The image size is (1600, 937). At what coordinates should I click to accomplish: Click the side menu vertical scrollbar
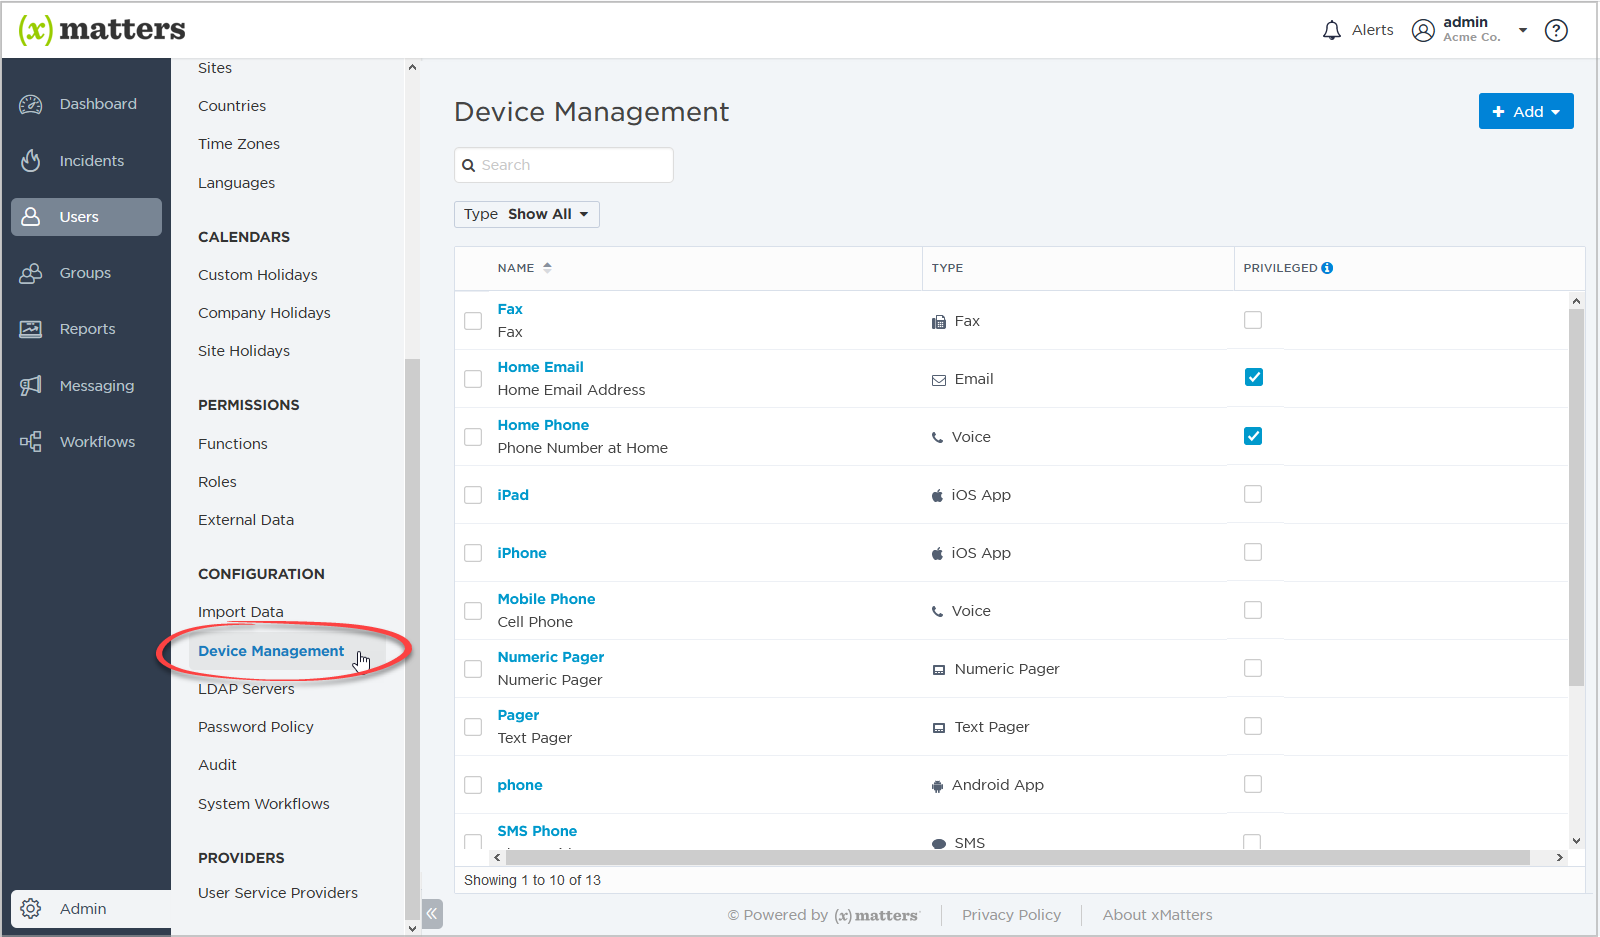pos(412,638)
